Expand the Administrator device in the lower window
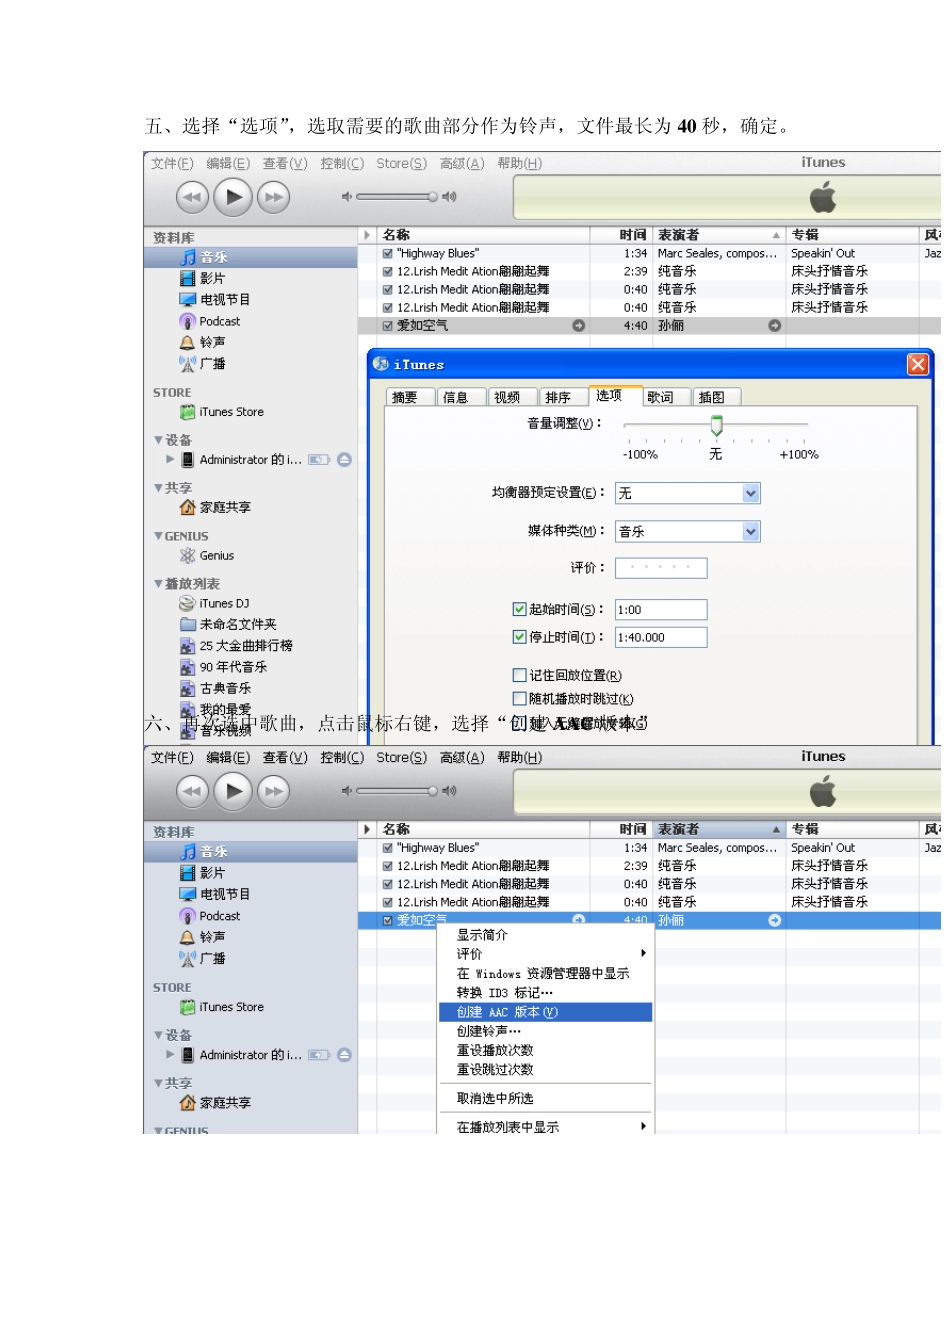This screenshot has width=950, height=1344. [x=170, y=1055]
